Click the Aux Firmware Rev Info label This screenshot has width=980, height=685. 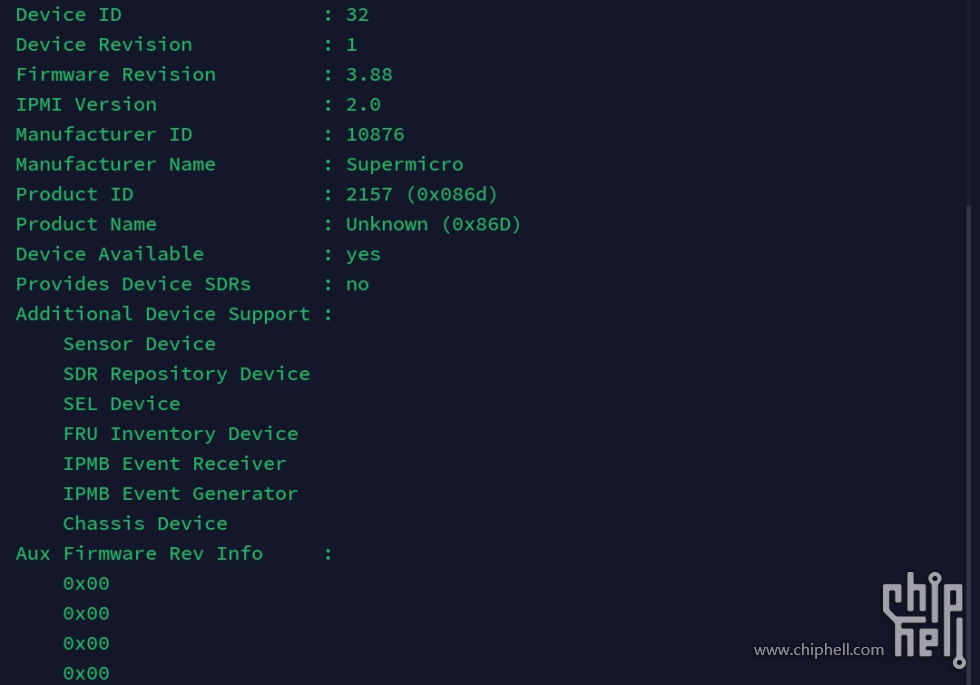[x=139, y=554]
